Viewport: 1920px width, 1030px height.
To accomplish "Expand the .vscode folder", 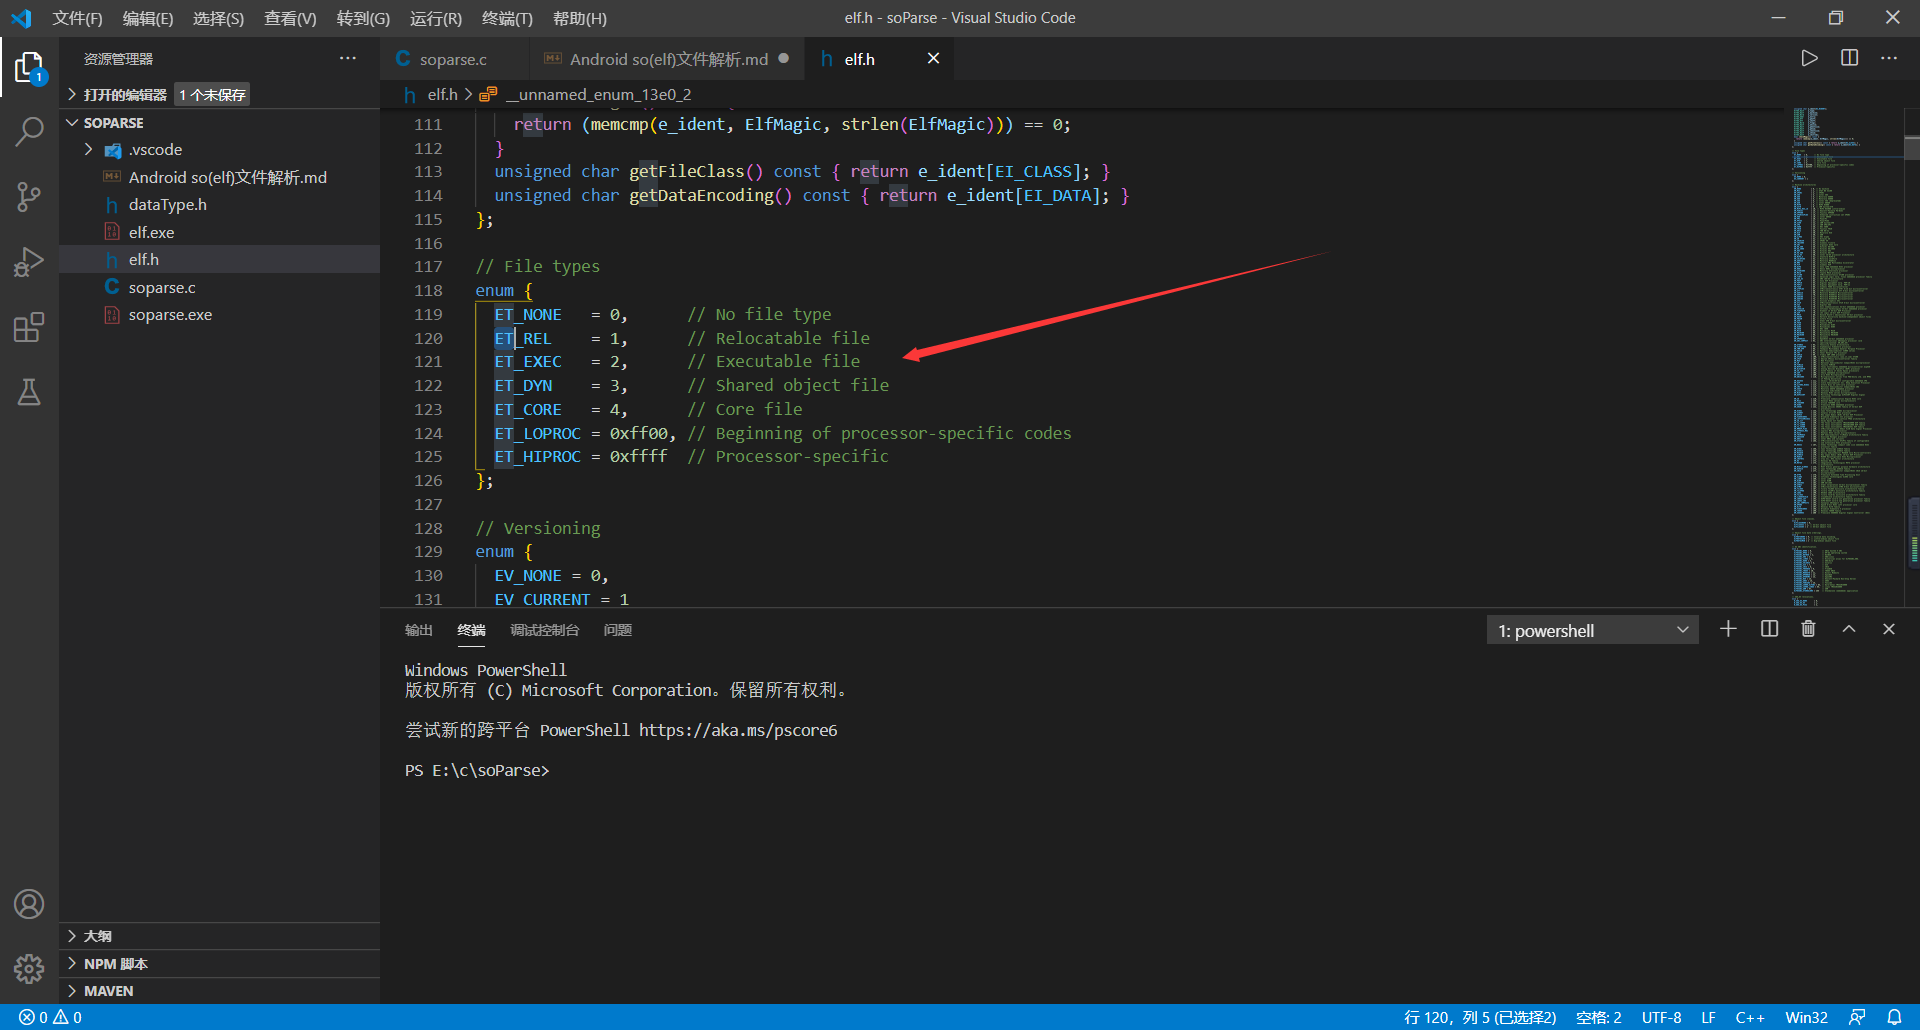I will [220, 150].
